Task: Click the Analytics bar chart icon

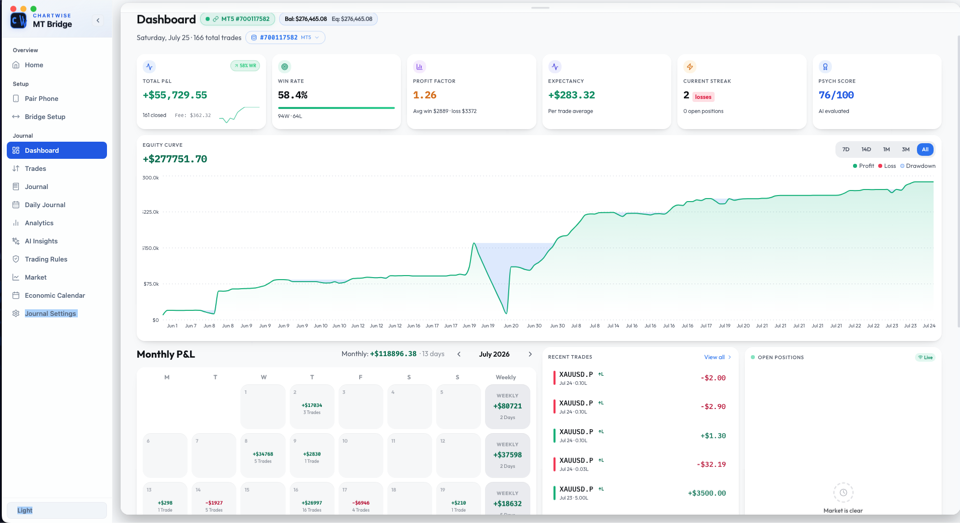Action: pyautogui.click(x=16, y=223)
